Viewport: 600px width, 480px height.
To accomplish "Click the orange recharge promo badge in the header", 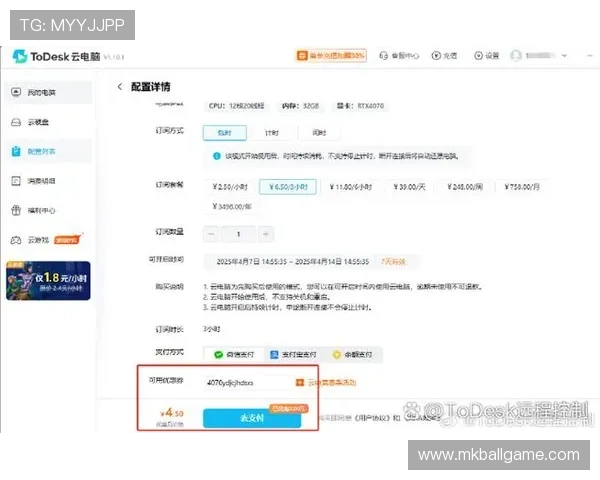I will pyautogui.click(x=331, y=56).
